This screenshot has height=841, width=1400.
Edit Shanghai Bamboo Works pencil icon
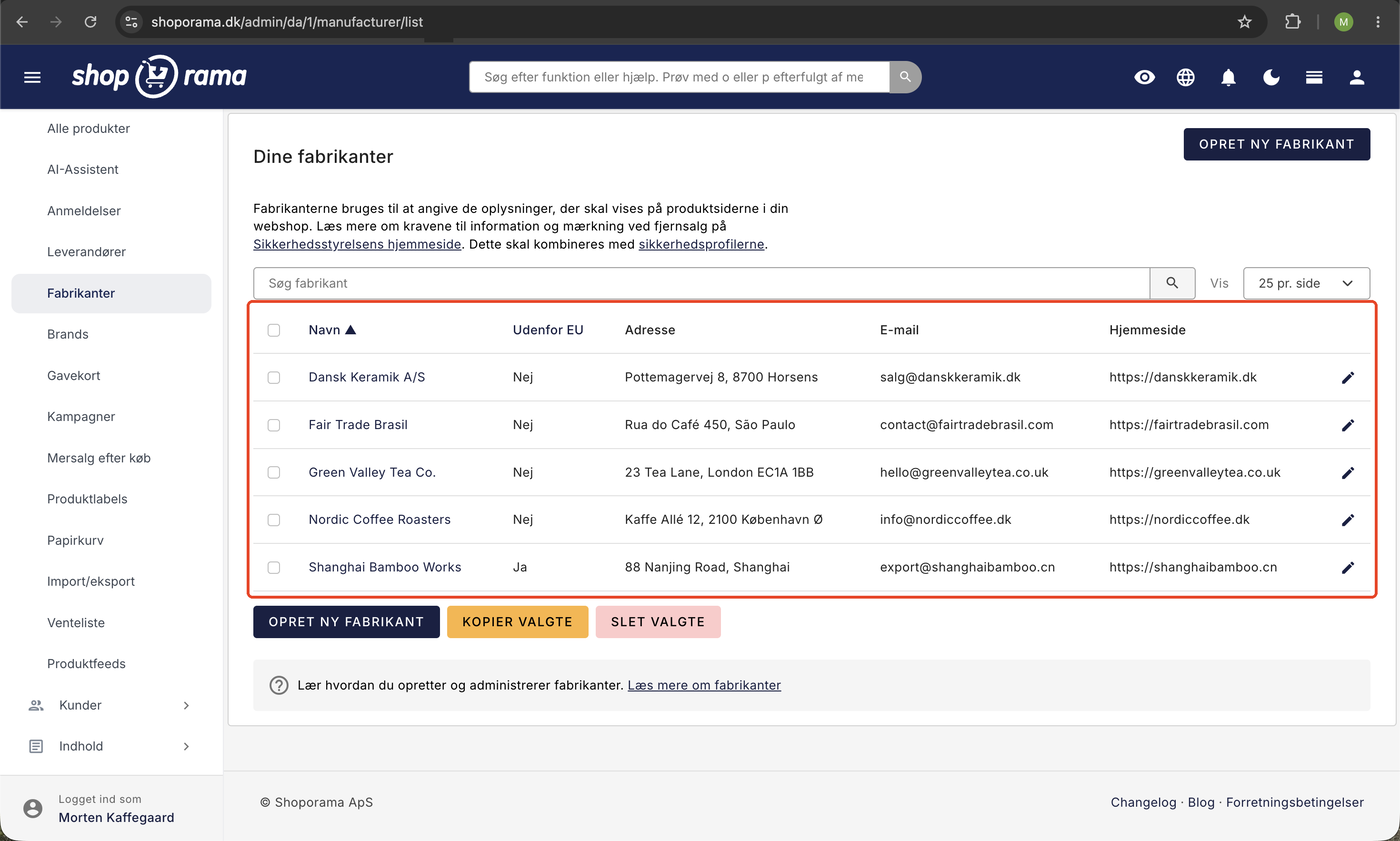click(x=1348, y=568)
